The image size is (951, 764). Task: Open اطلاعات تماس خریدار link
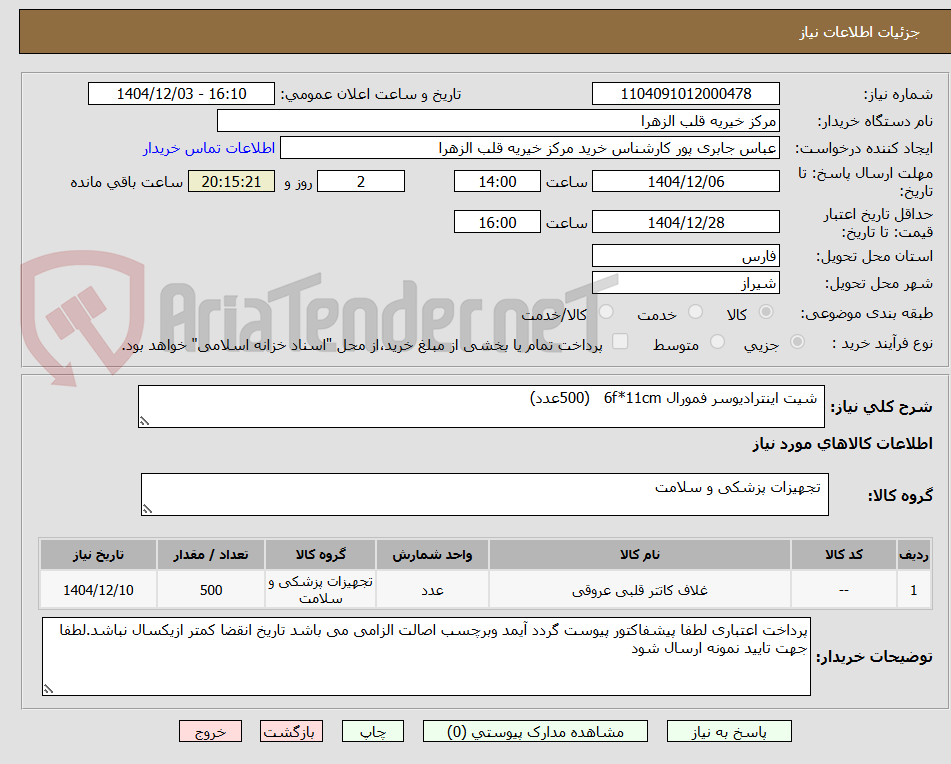pos(209,149)
